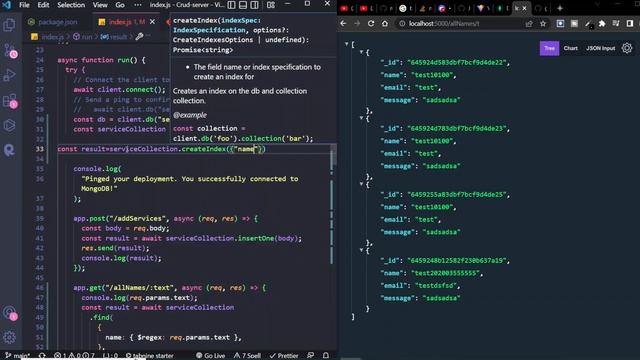Image resolution: width=640 pixels, height=360 pixels.
Task: Open the Manage gear in VS Code activity bar
Action: [9, 337]
